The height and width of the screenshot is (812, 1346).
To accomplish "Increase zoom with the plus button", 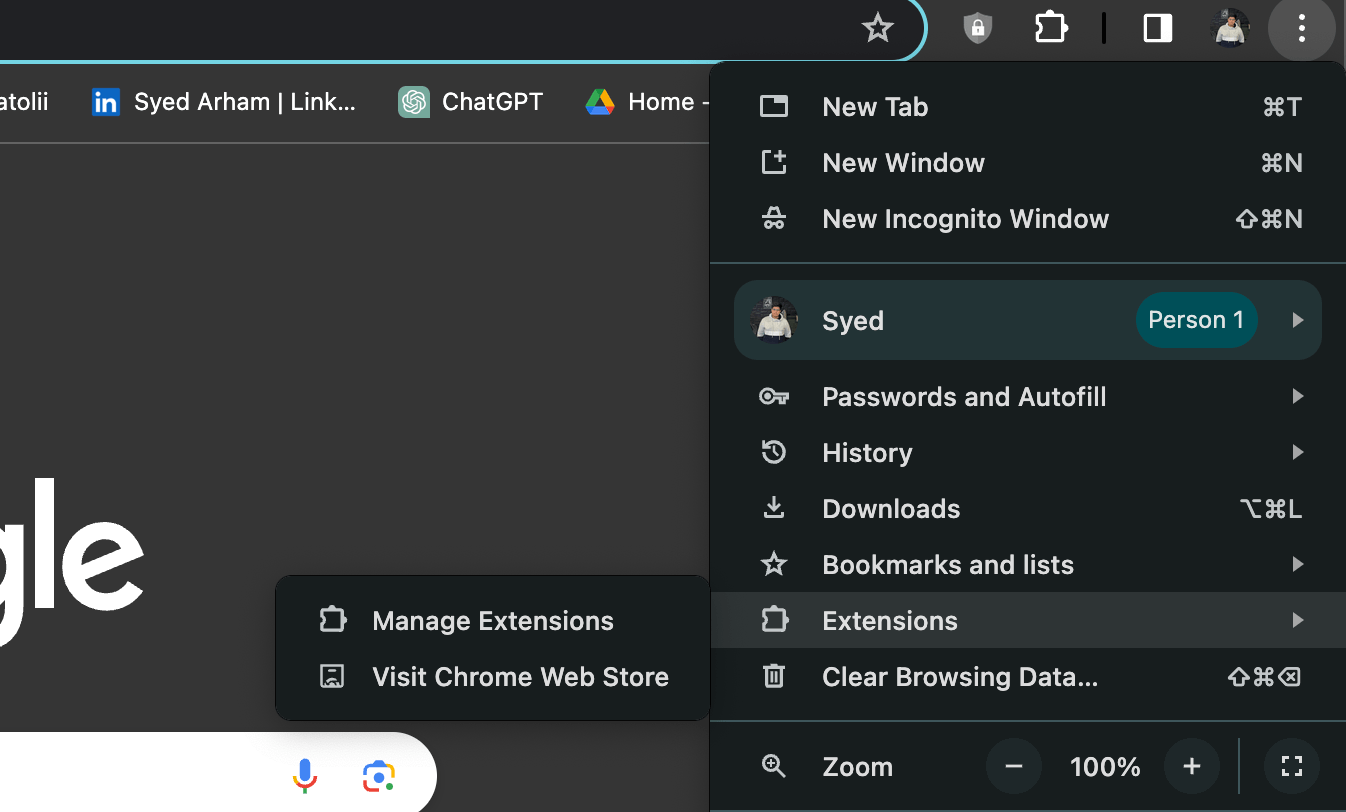I will tap(1191, 767).
